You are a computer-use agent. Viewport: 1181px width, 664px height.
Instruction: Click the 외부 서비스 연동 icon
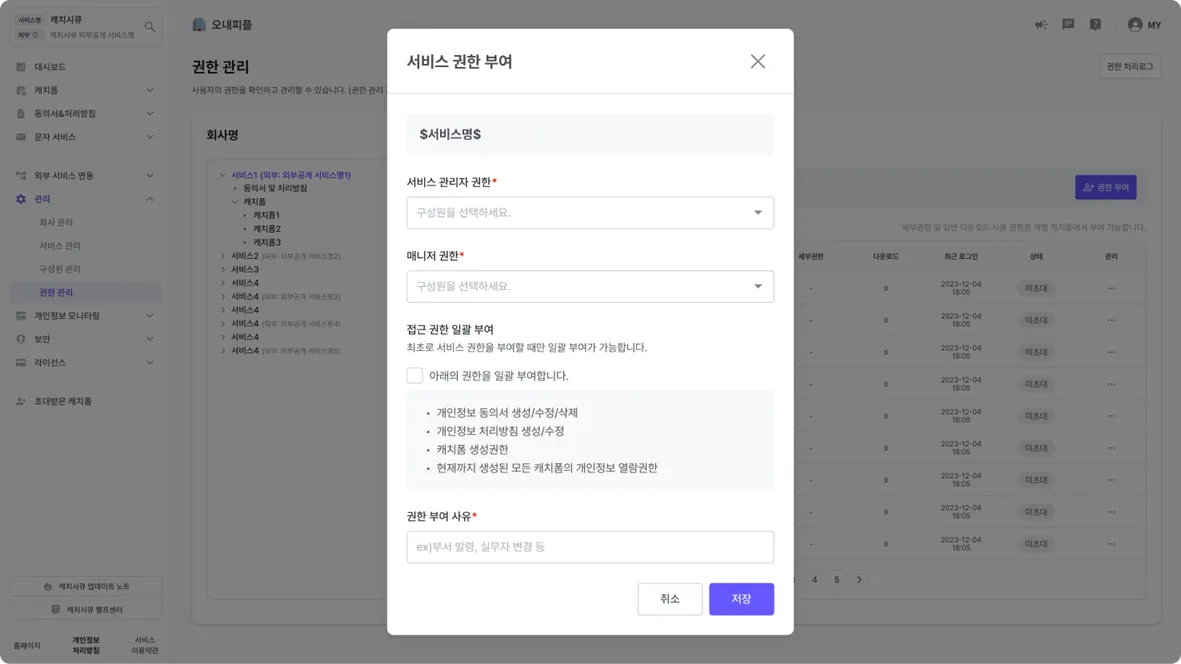coord(21,175)
